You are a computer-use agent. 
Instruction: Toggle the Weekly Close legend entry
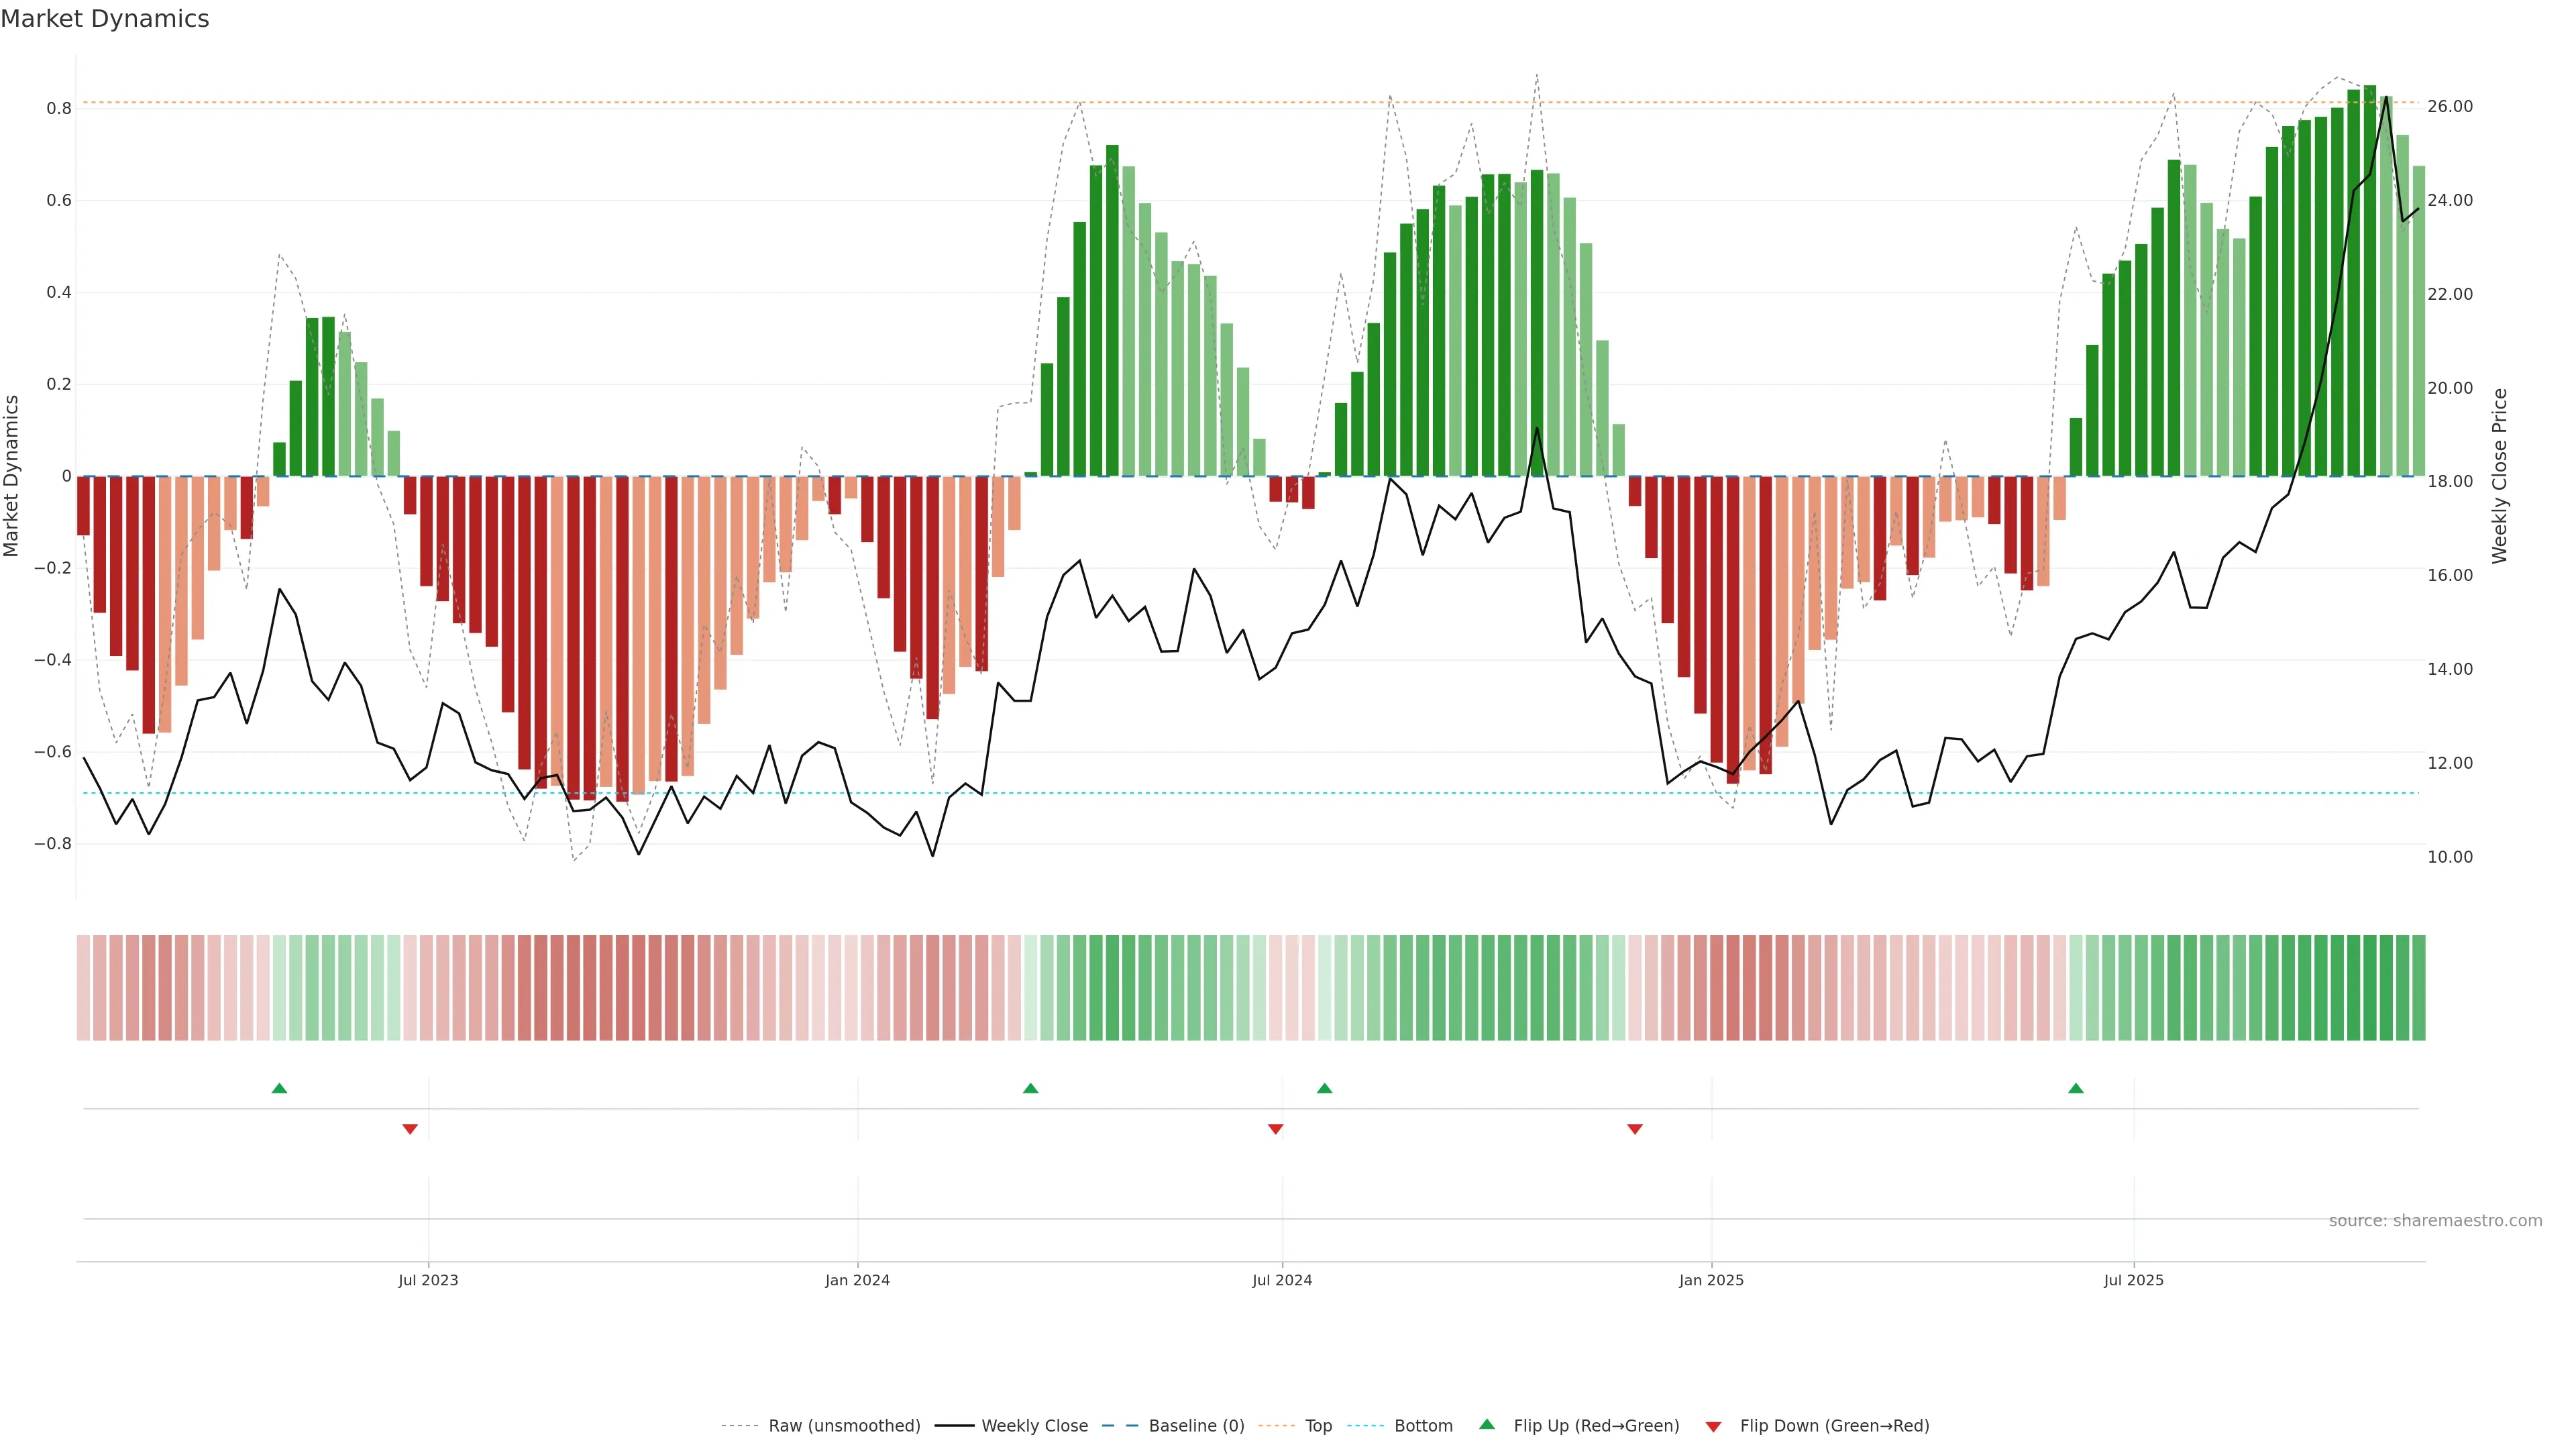(x=1034, y=1426)
